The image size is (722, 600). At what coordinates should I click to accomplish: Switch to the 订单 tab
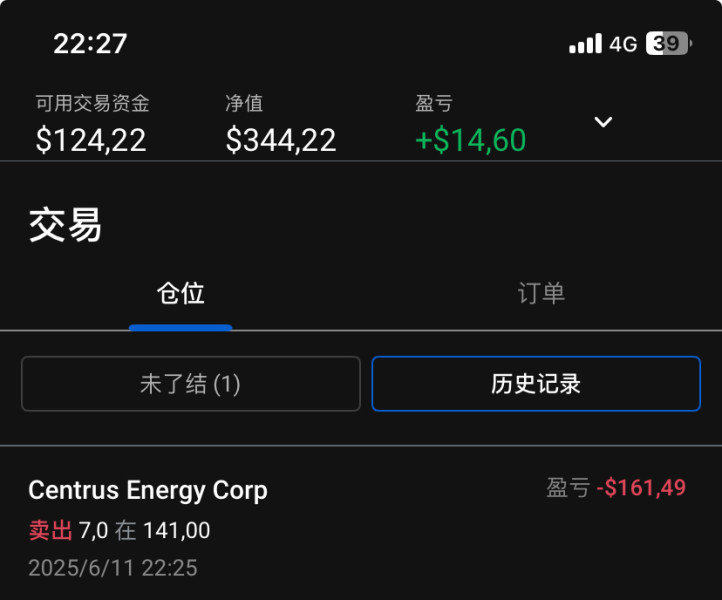(541, 293)
